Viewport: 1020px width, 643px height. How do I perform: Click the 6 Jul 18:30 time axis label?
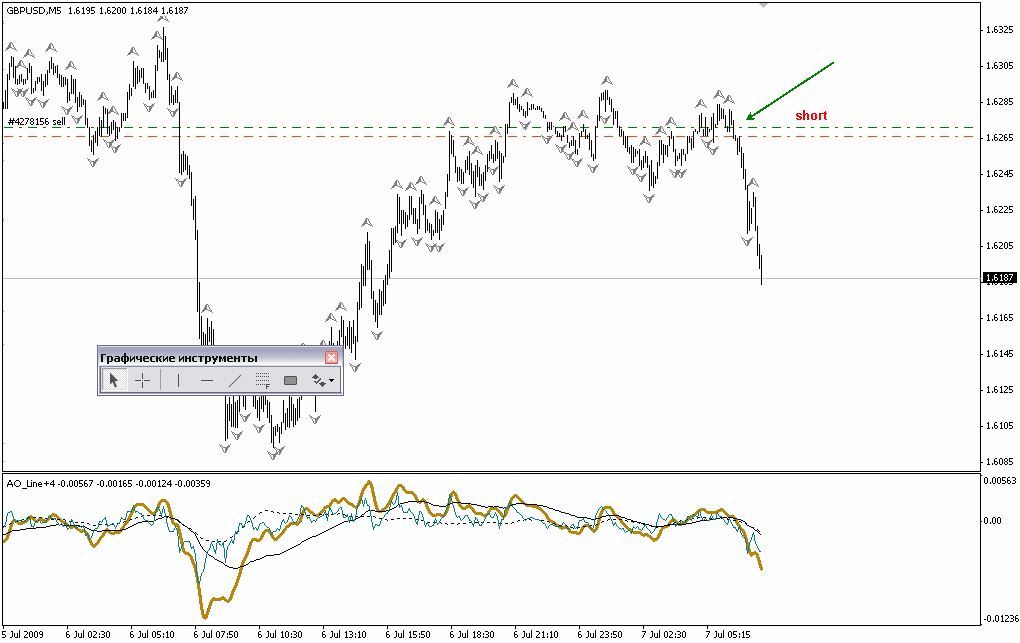(x=472, y=634)
